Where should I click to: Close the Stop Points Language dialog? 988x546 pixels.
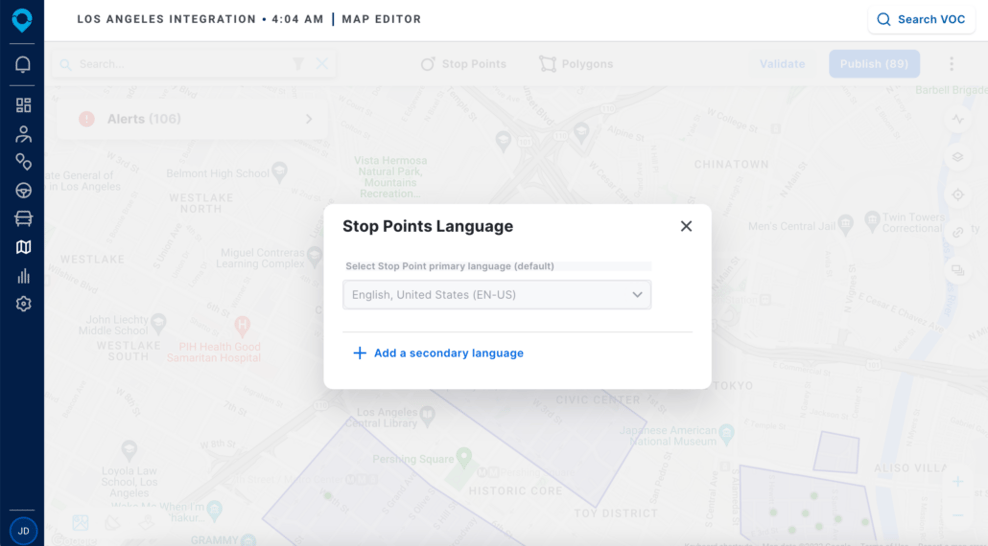click(x=686, y=226)
